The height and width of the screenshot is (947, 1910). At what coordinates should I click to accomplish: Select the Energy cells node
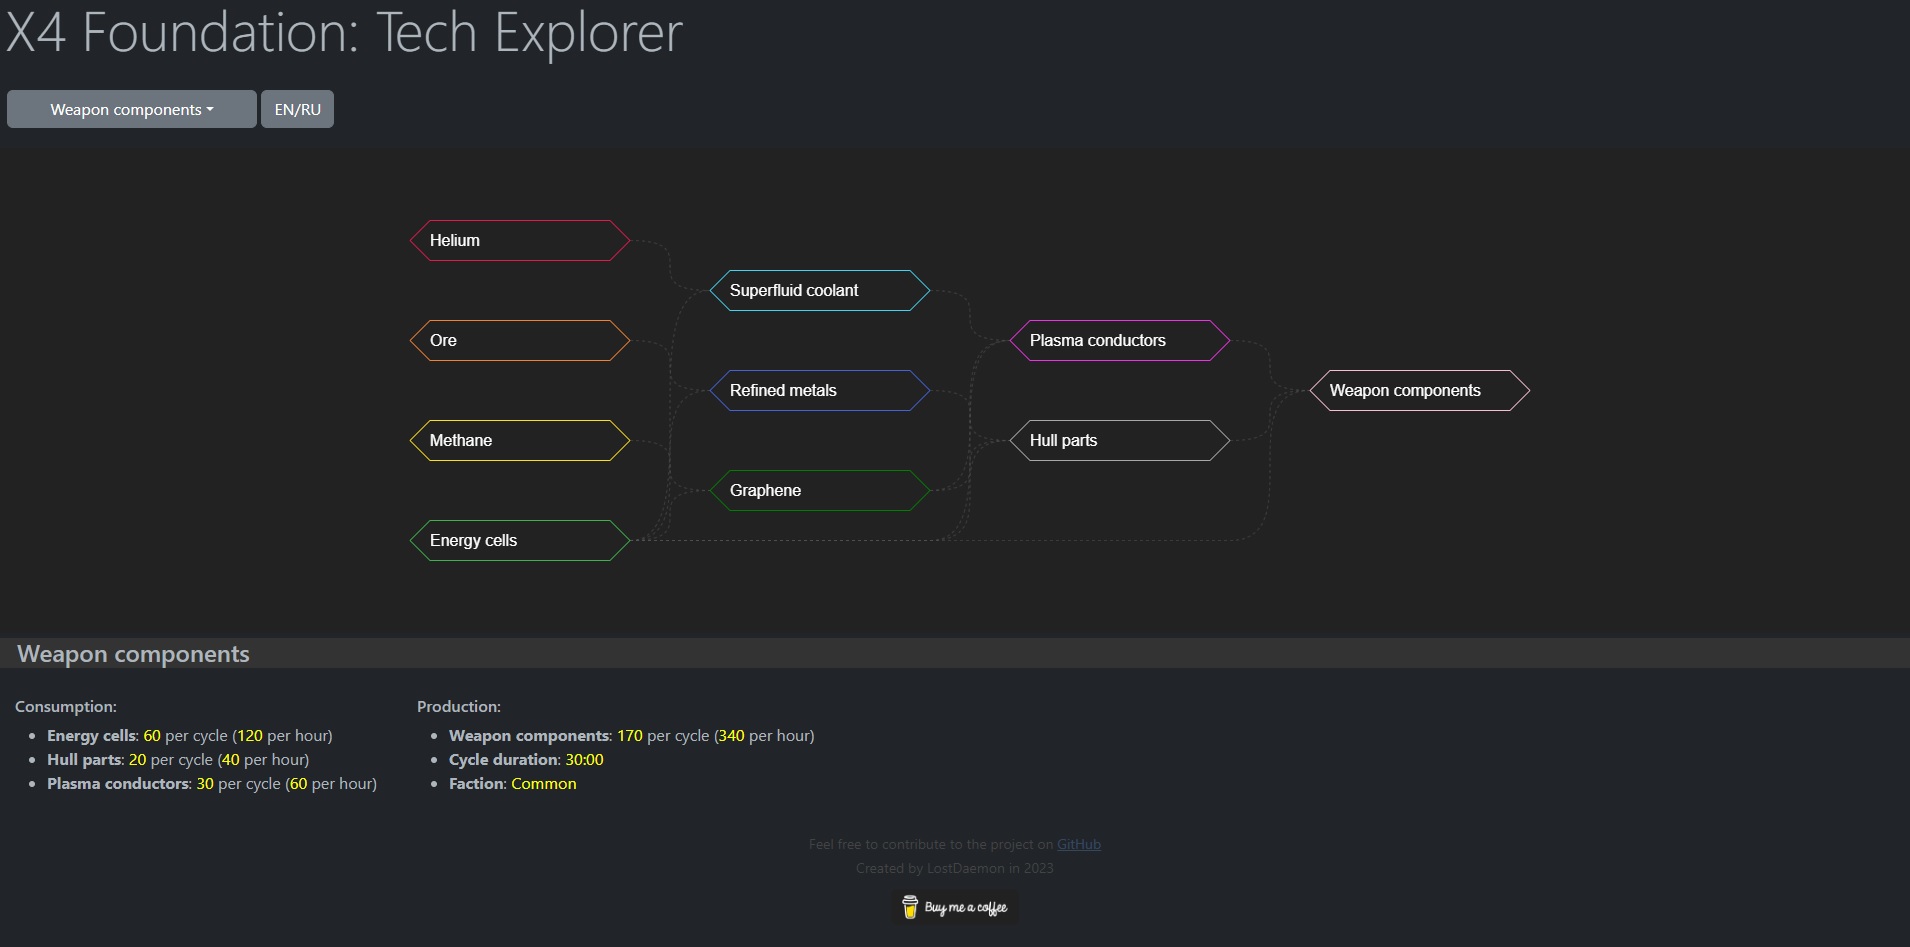pos(520,540)
